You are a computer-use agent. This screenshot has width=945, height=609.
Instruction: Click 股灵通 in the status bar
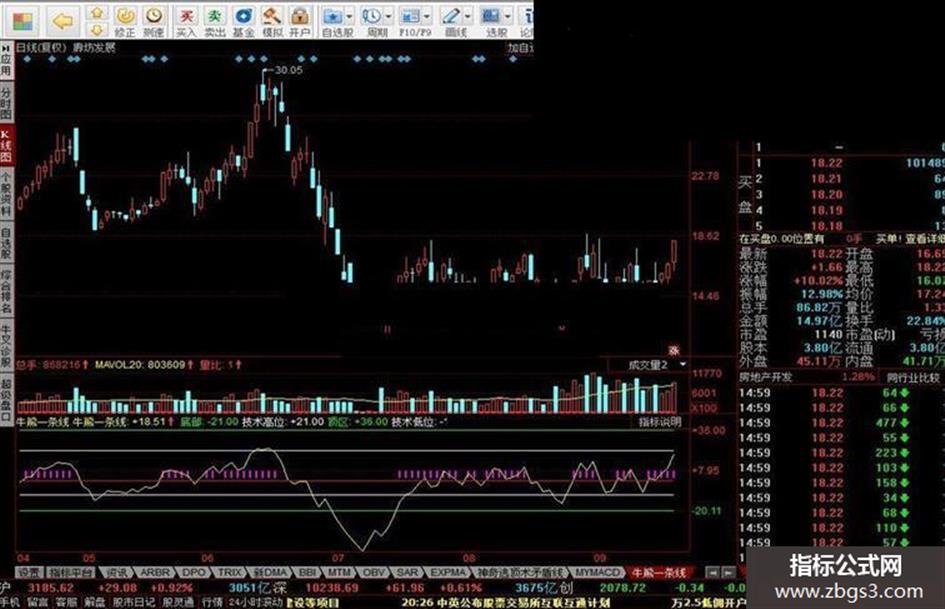178,602
